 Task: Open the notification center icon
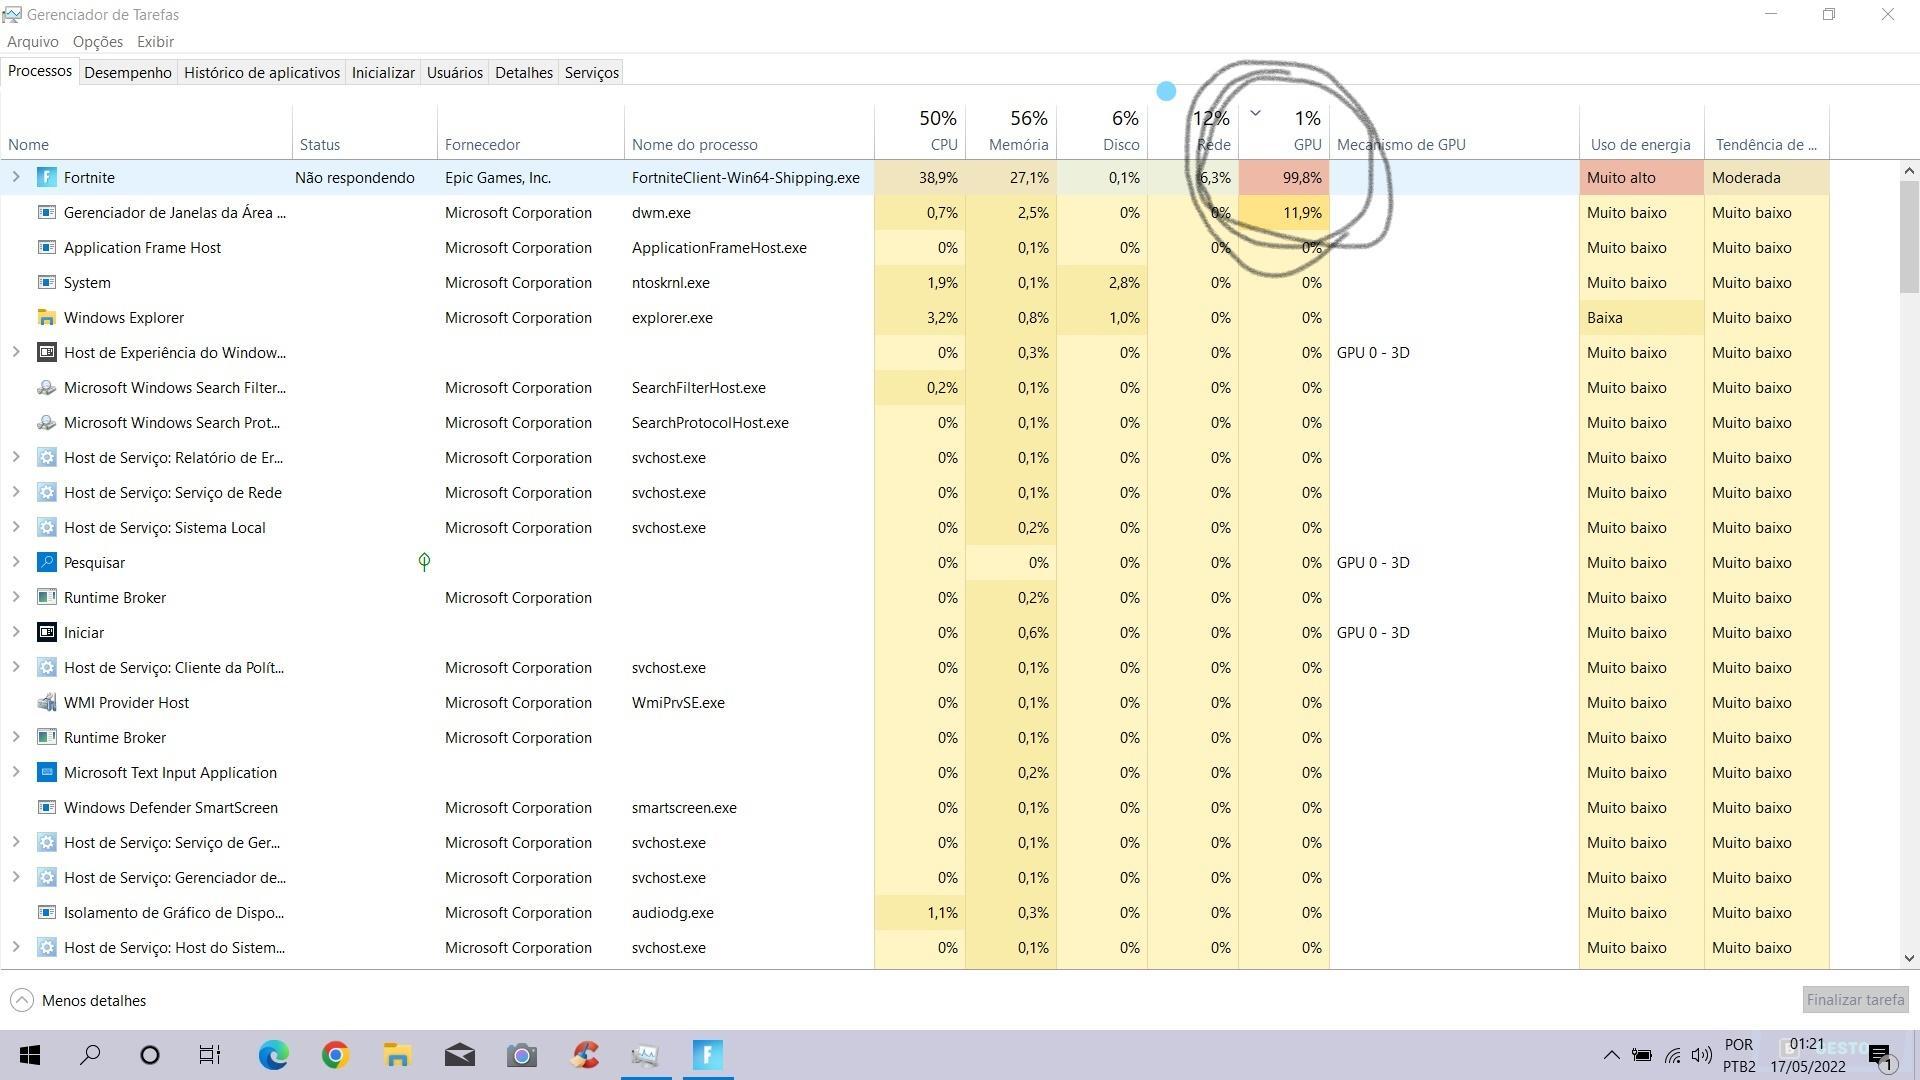[x=1880, y=1055]
